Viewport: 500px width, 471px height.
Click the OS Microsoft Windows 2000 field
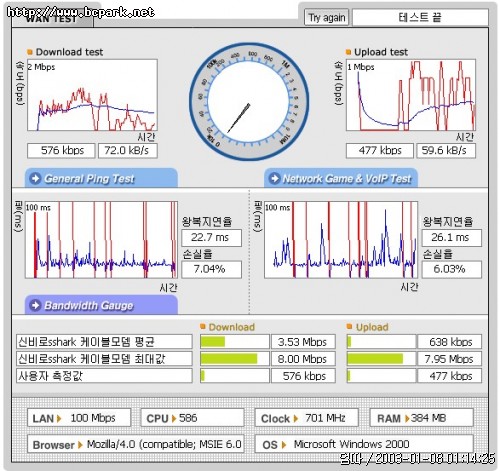(x=364, y=444)
